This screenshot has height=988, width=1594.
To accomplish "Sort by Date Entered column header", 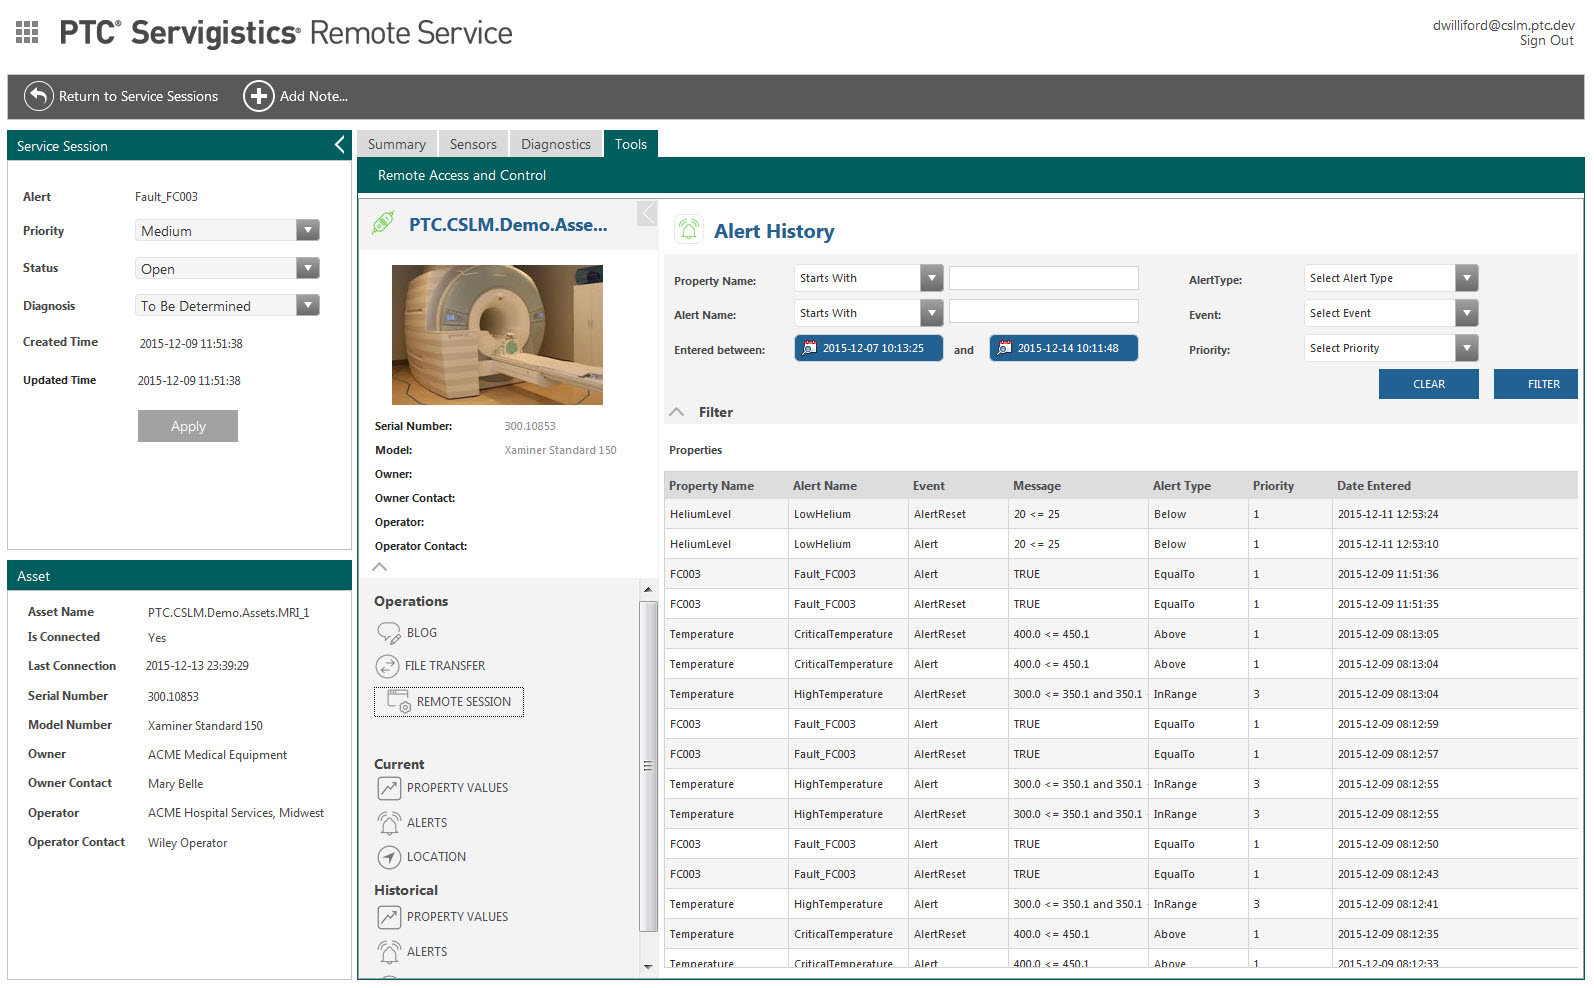I will pos(1374,486).
